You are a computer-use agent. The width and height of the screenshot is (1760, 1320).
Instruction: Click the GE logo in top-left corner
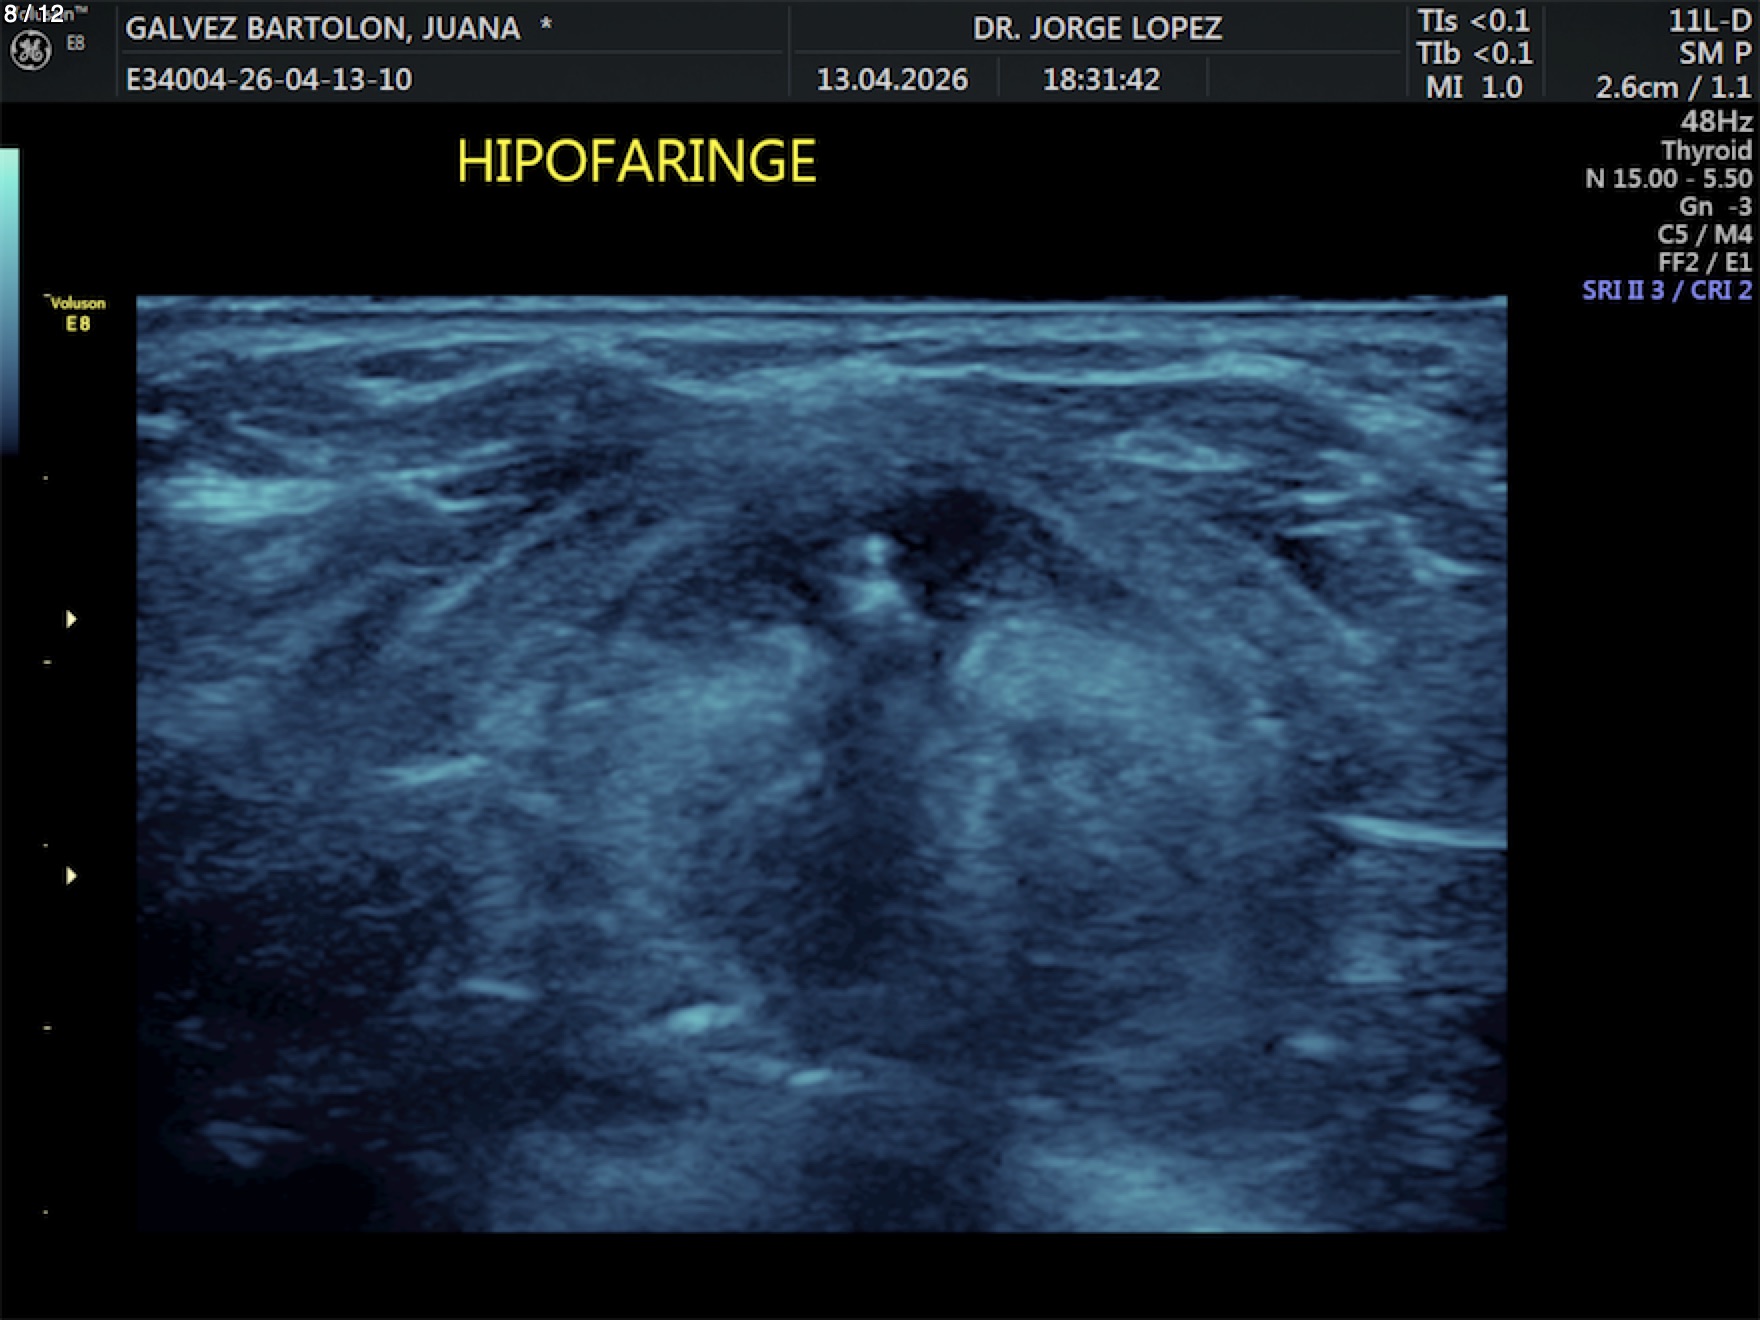click(30, 50)
